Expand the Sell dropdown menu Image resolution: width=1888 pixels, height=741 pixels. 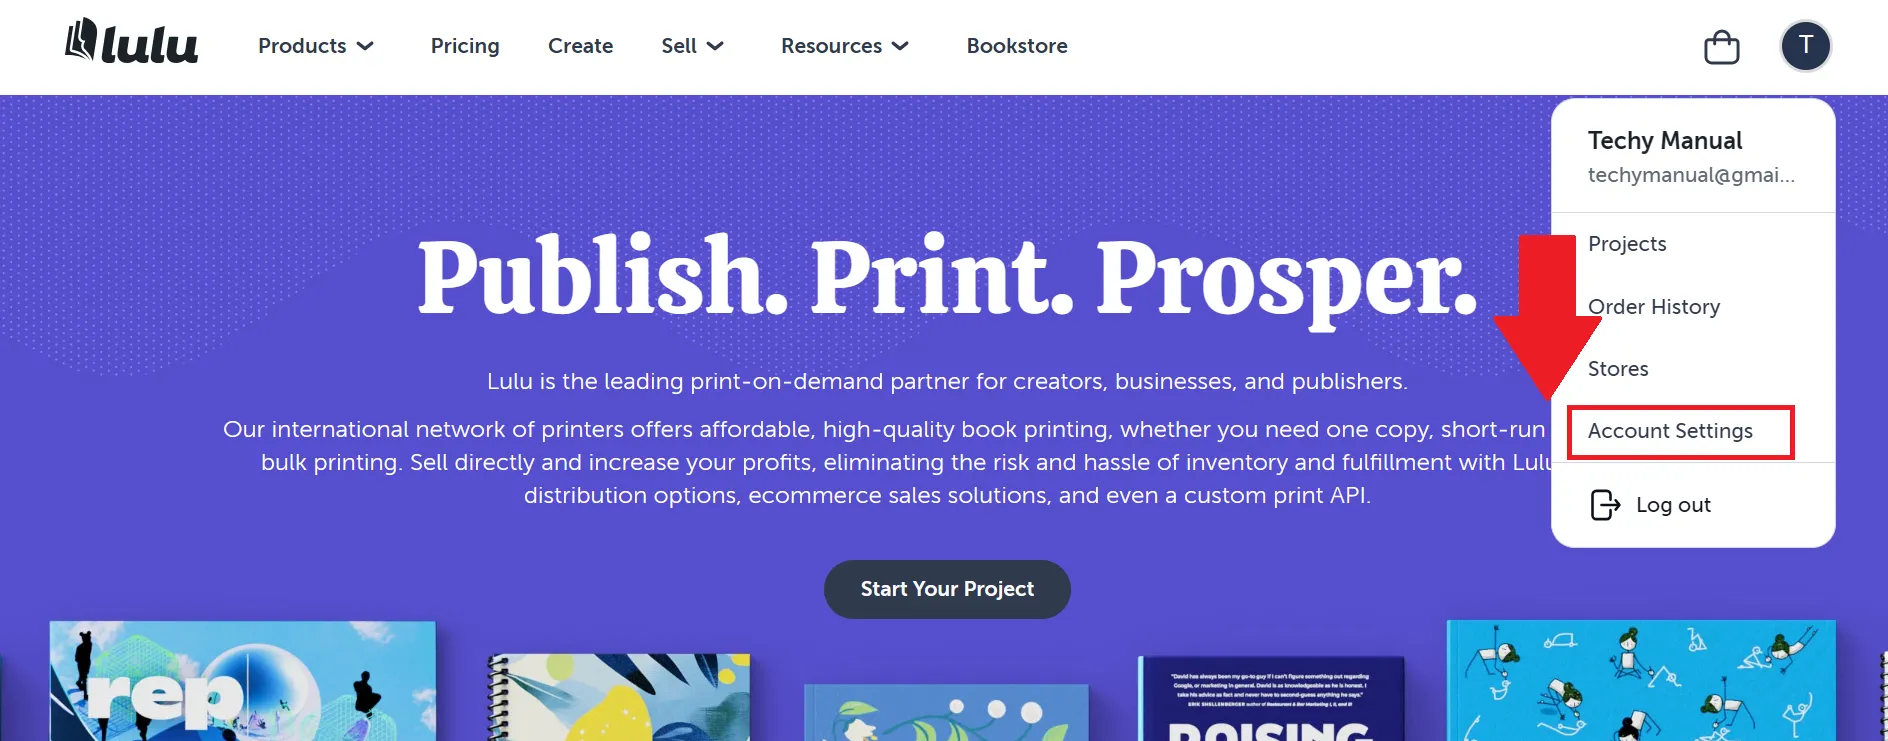click(x=692, y=46)
